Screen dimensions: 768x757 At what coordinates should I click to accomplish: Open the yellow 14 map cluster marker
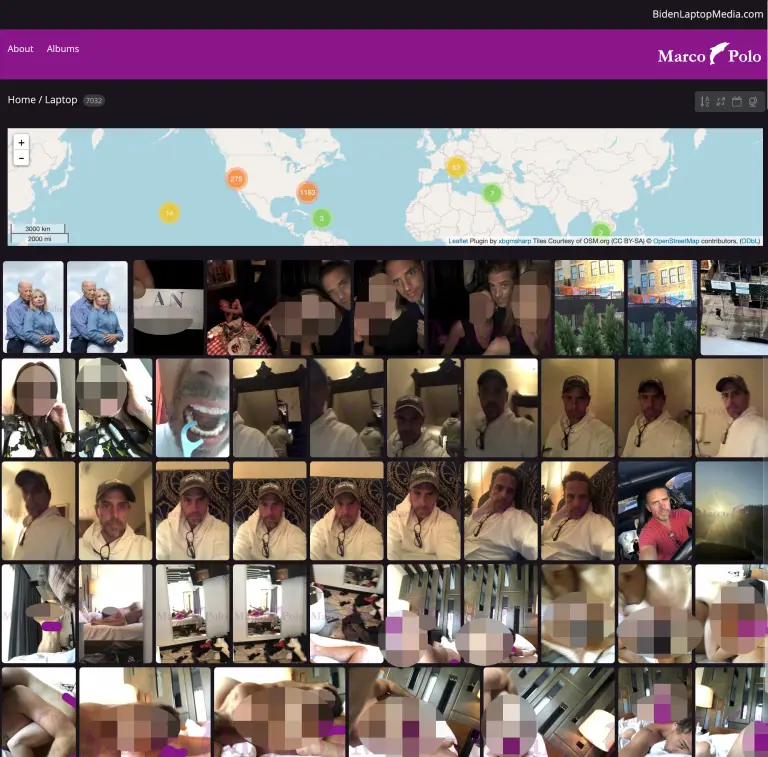click(169, 213)
